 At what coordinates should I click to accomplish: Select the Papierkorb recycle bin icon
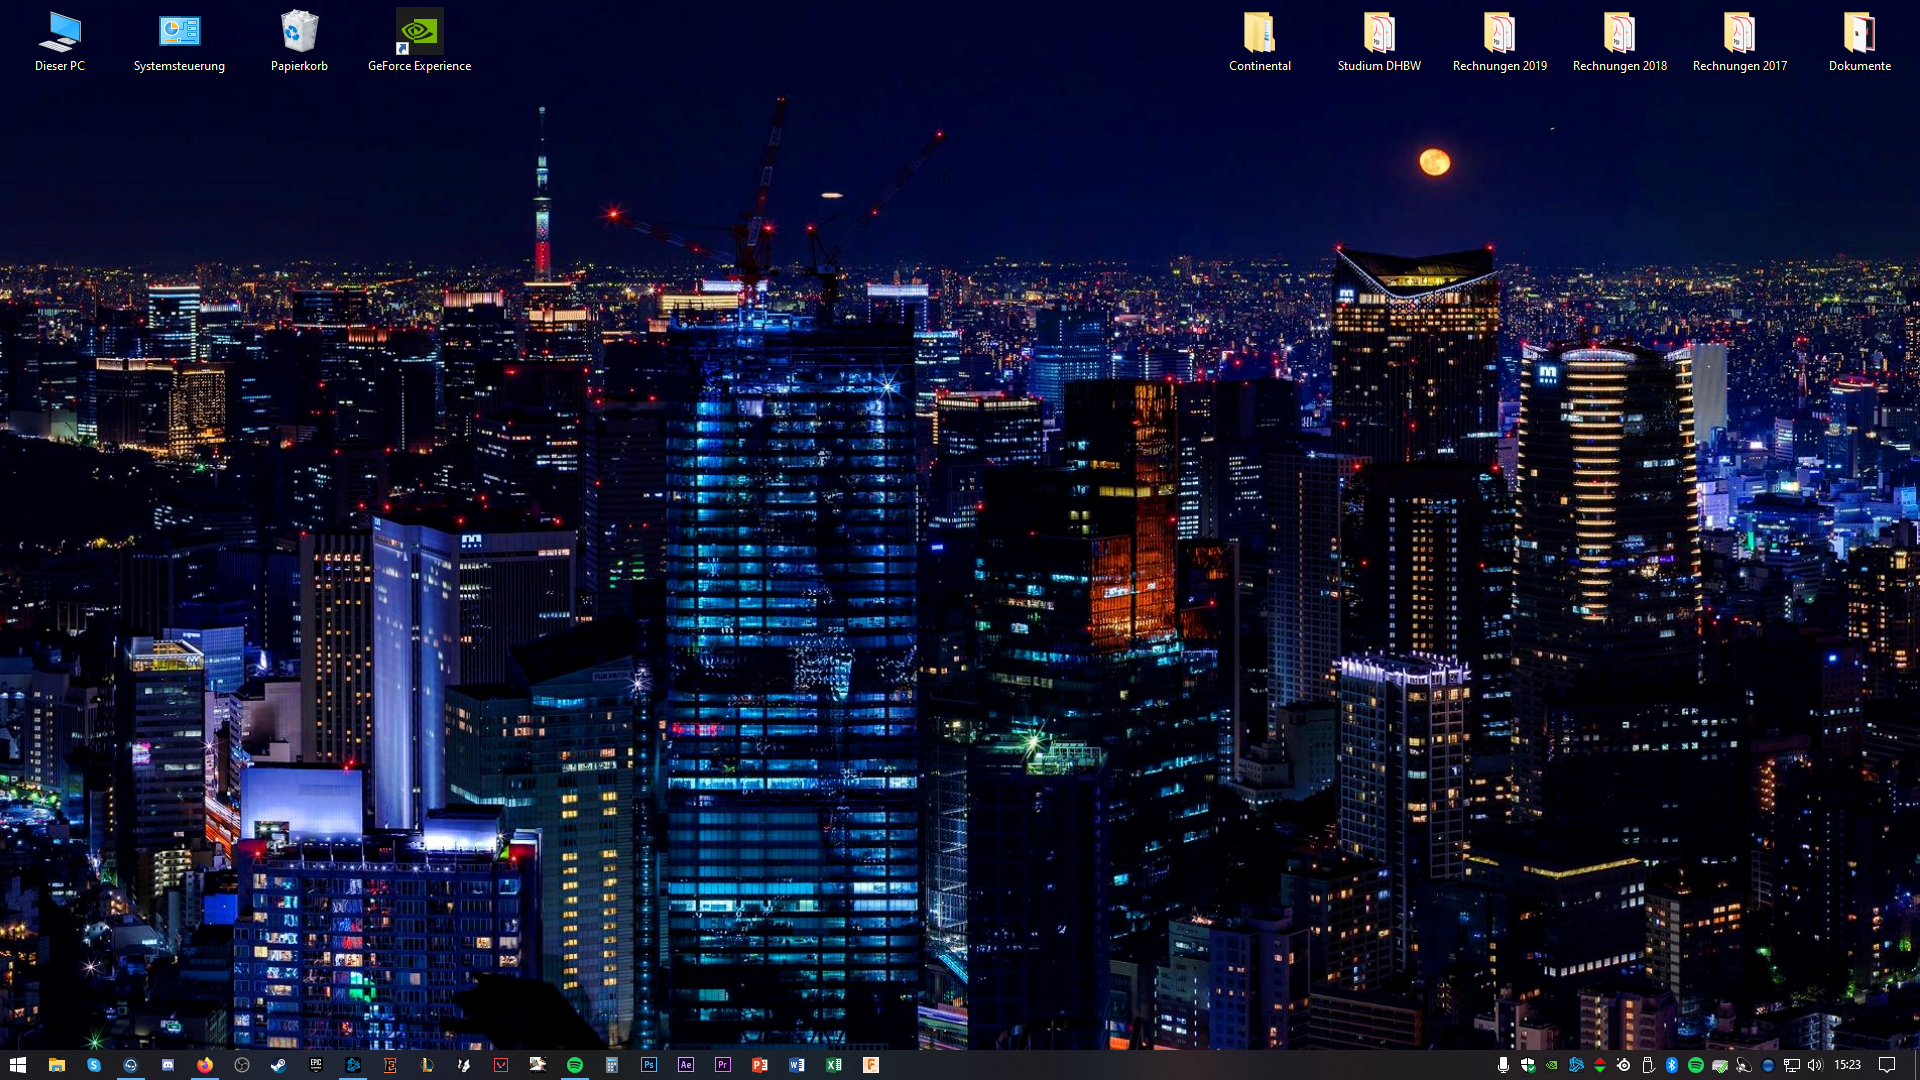[299, 42]
